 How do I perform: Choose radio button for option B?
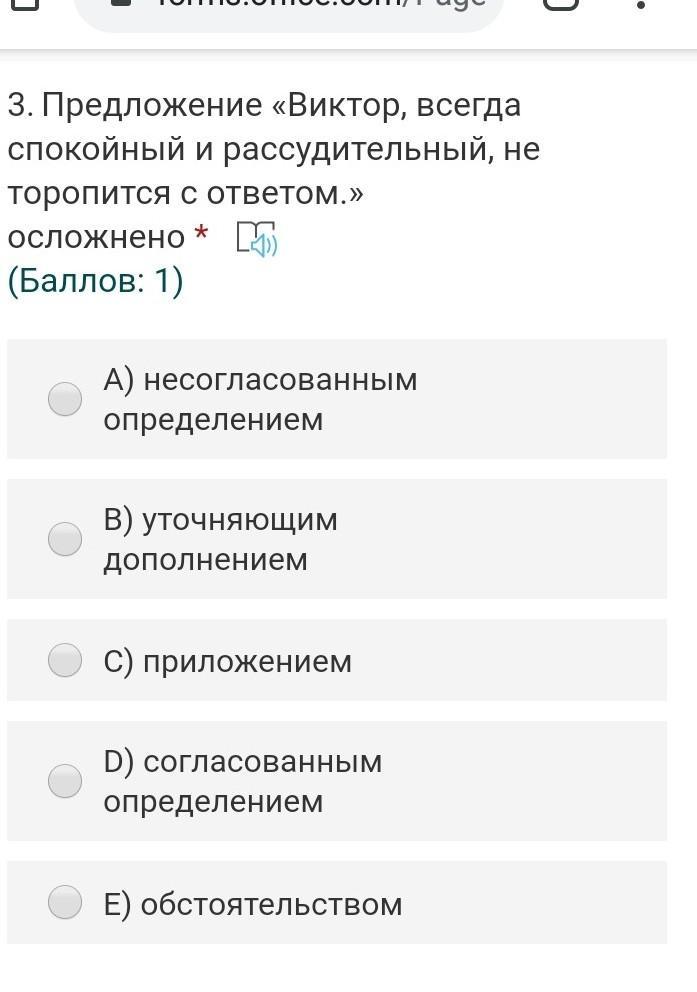pyautogui.click(x=65, y=539)
